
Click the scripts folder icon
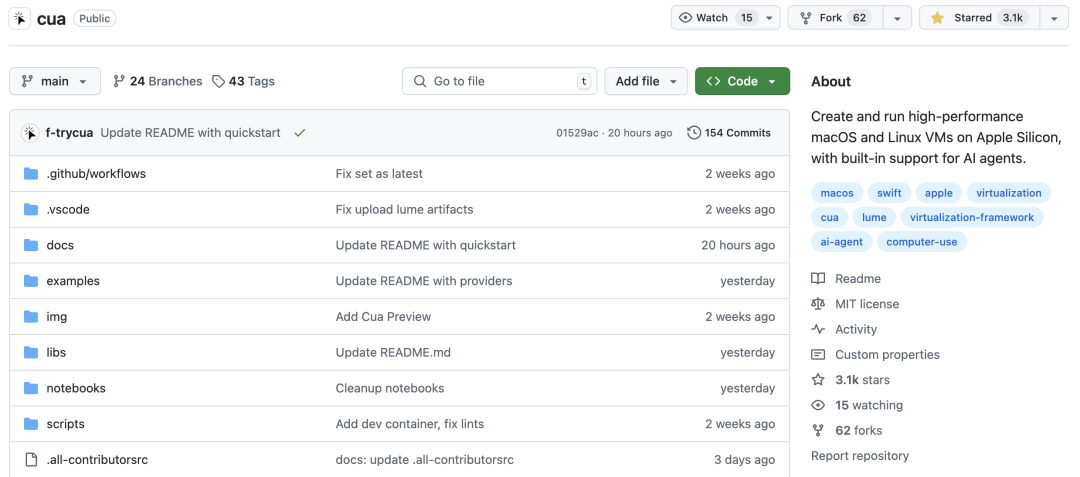coord(30,424)
